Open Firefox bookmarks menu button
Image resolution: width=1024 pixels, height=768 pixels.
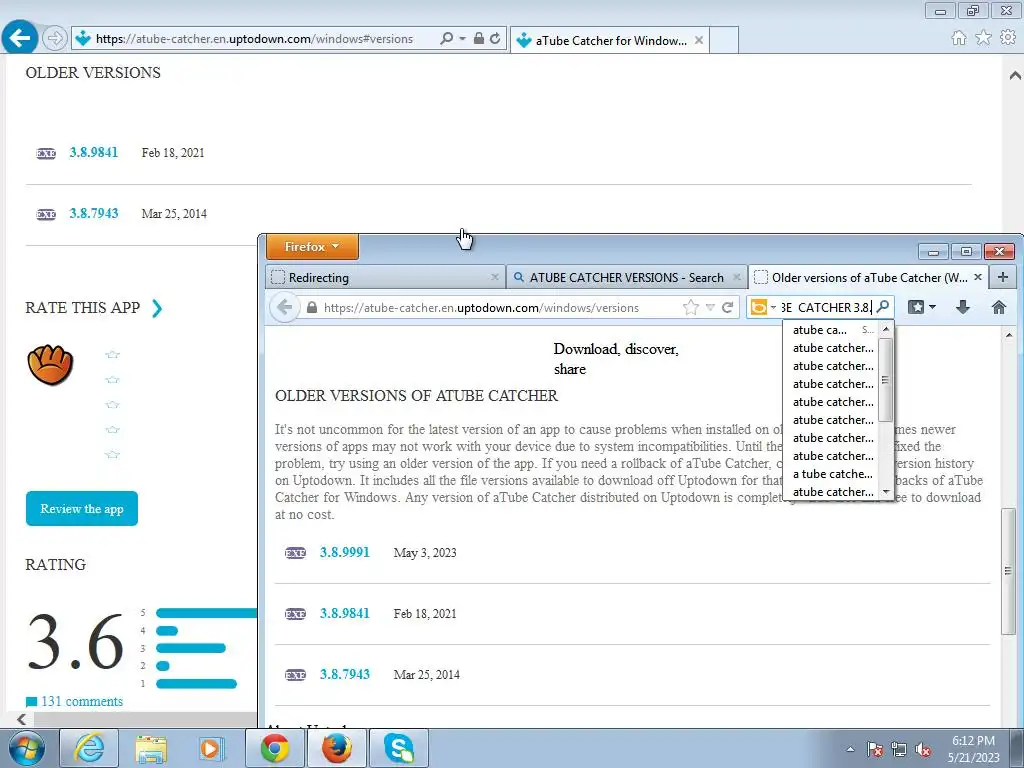921,307
